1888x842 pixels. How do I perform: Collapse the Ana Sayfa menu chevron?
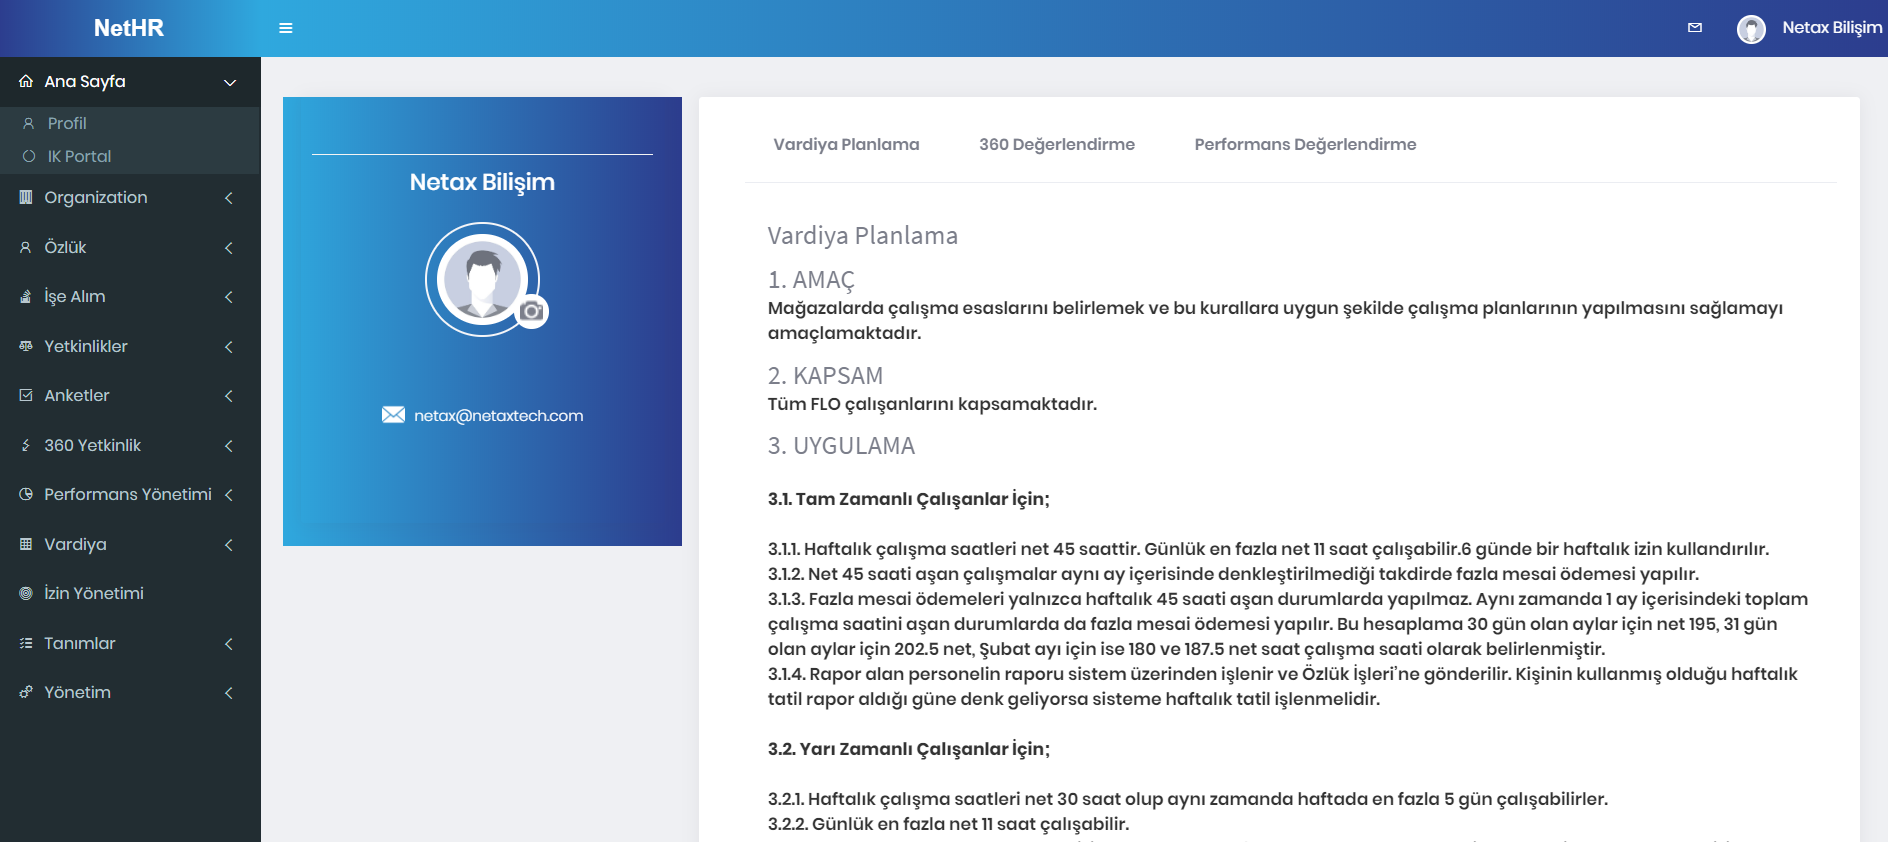pos(230,82)
